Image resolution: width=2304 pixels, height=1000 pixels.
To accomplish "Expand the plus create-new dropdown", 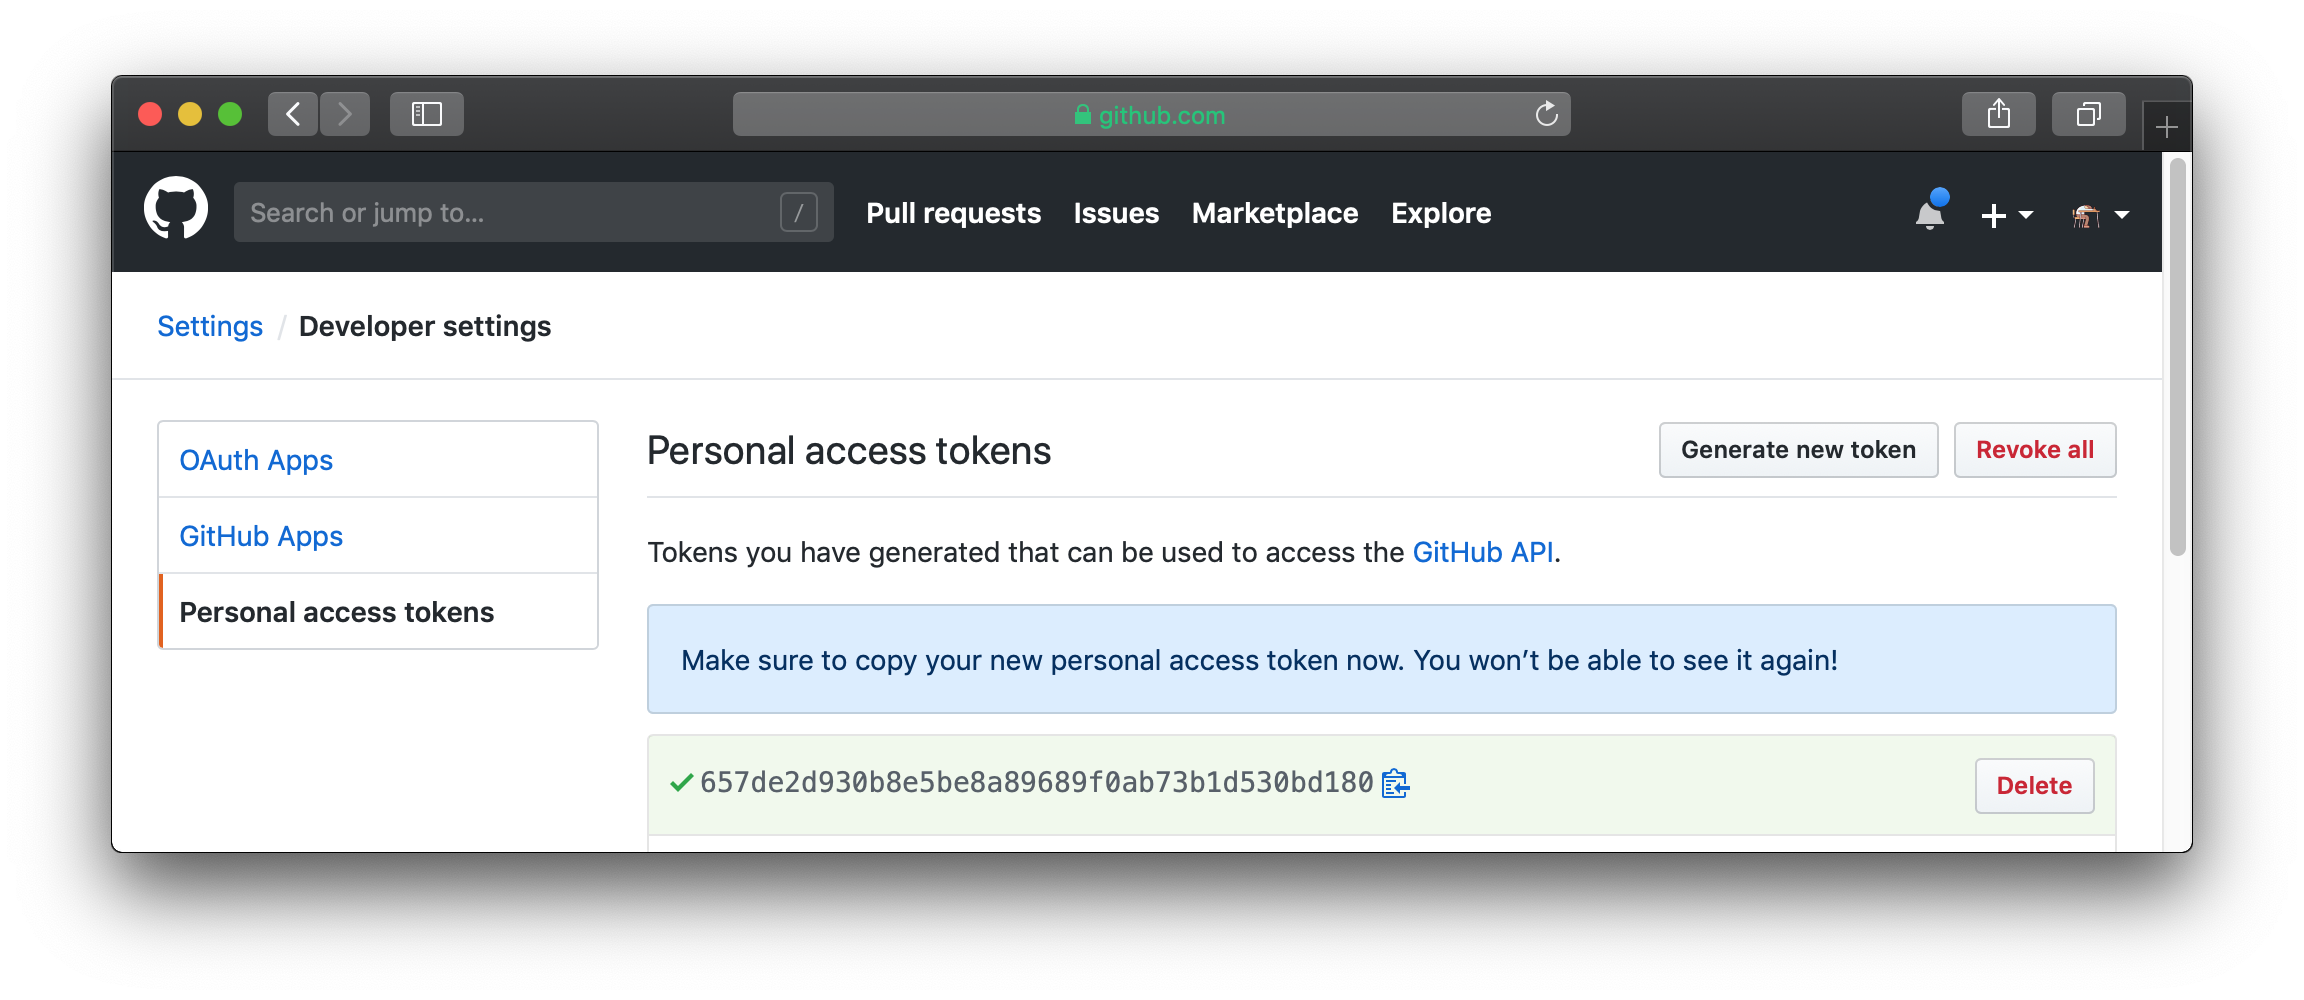I will (2006, 215).
